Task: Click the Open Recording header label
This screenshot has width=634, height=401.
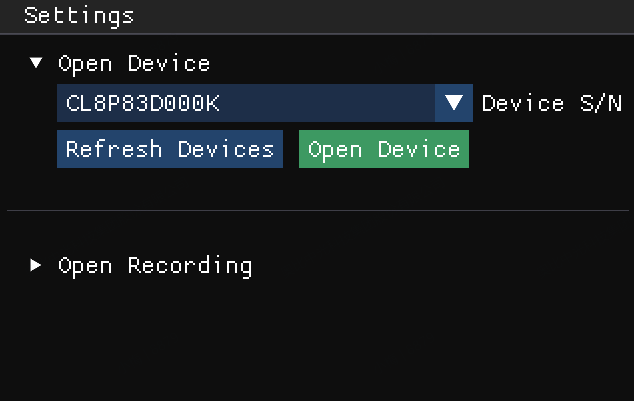Action: [x=155, y=266]
